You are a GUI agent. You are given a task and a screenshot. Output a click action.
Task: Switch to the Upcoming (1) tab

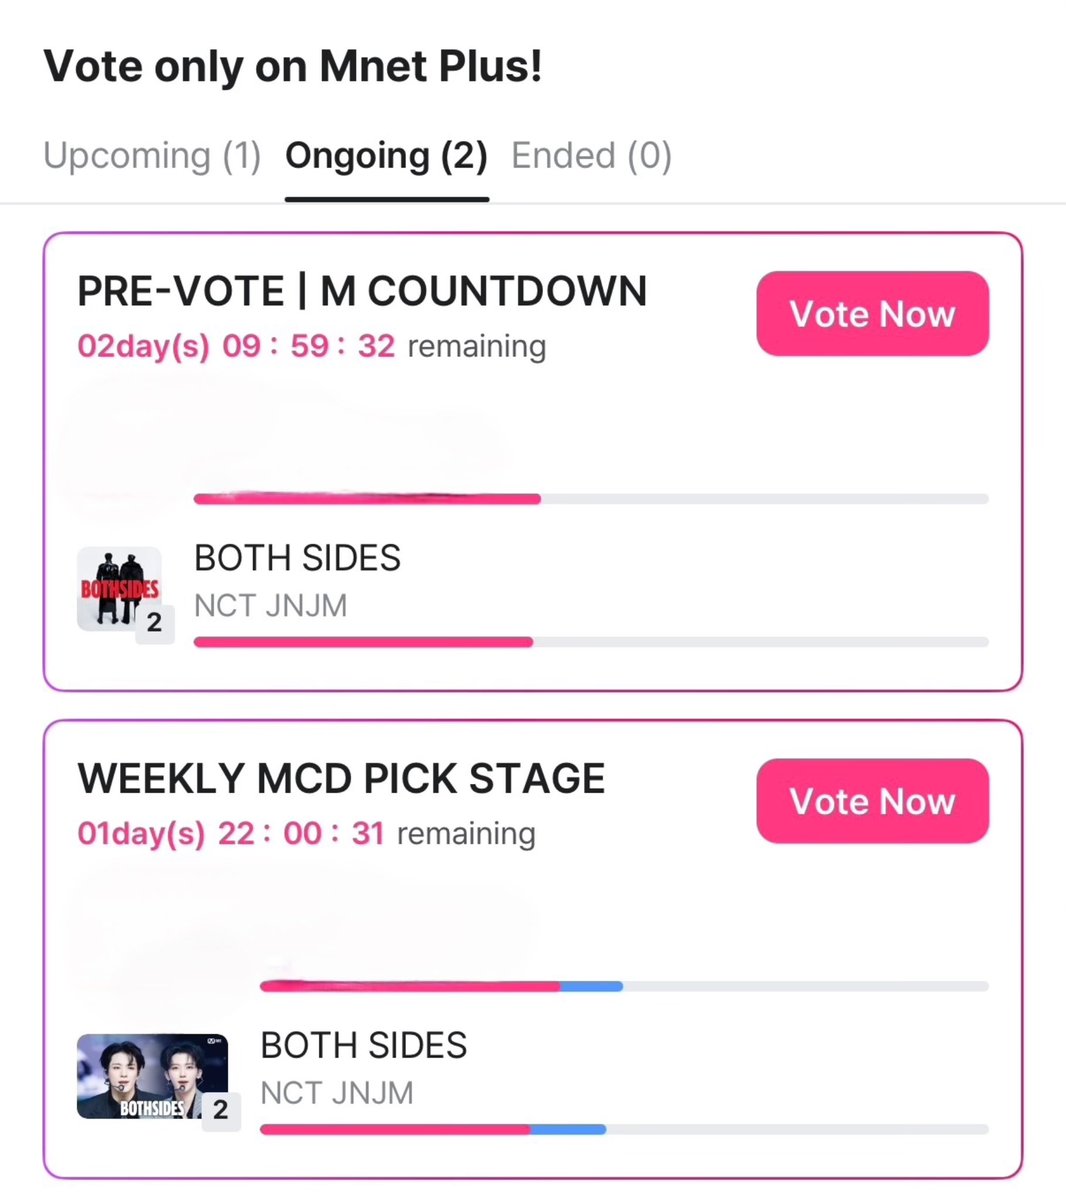(x=152, y=156)
